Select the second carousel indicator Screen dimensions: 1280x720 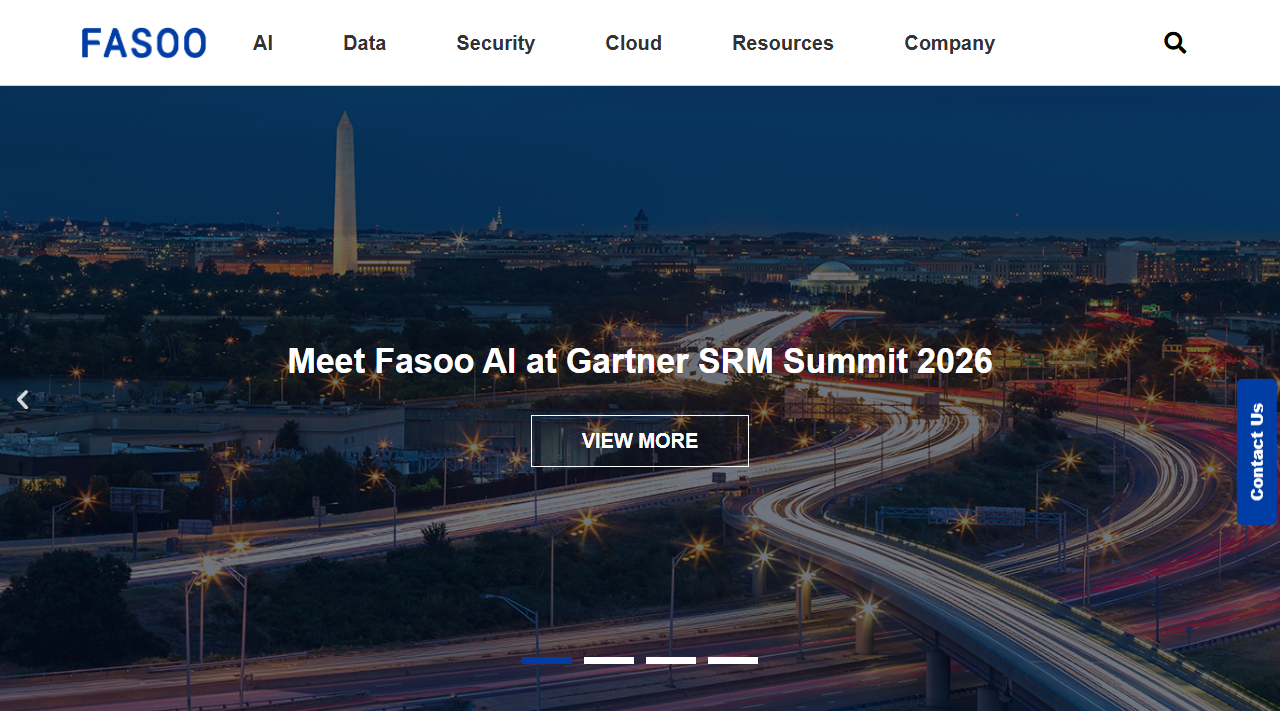pyautogui.click(x=609, y=660)
